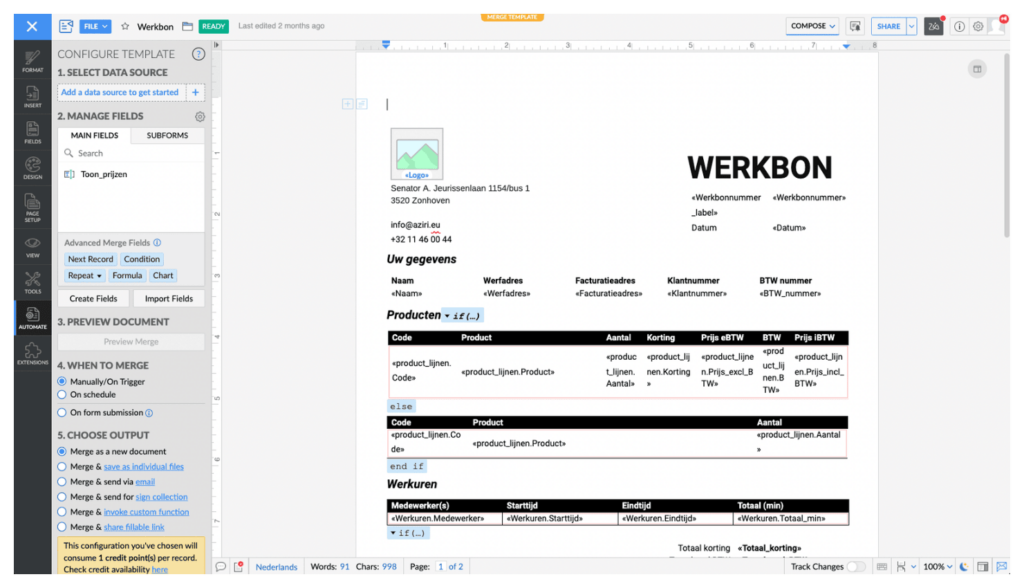Select Merge as a new document
1024x588 pixels.
coord(61,451)
